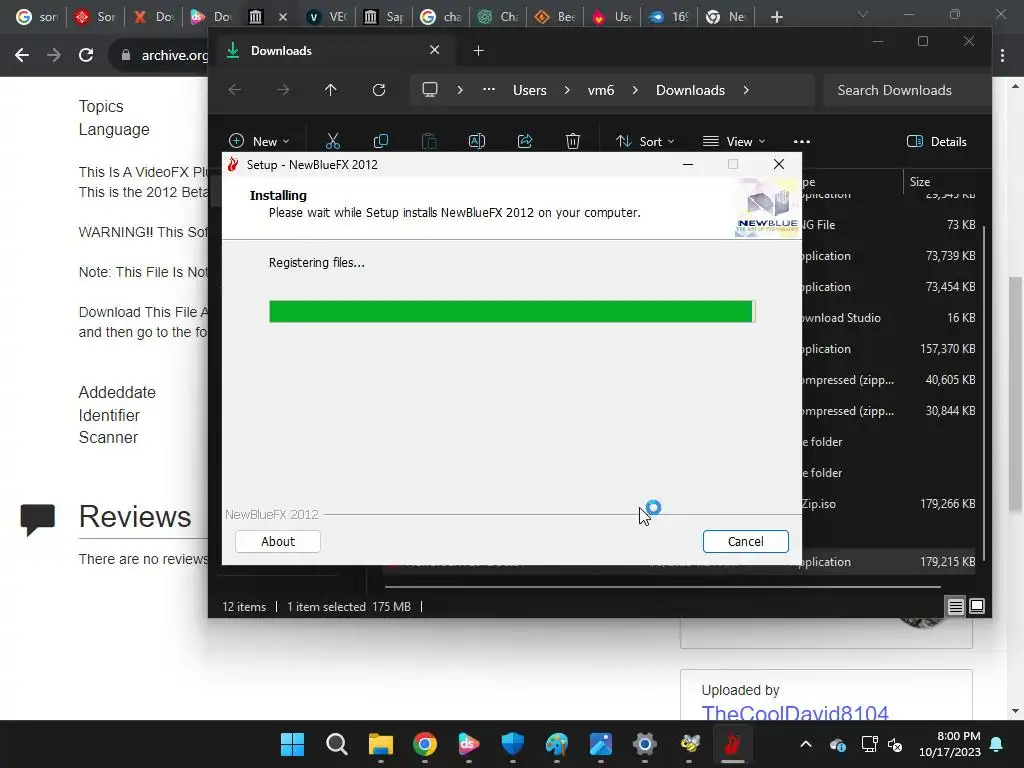
Task: Cancel the NewBlueFX 2012 installation
Action: click(x=745, y=541)
